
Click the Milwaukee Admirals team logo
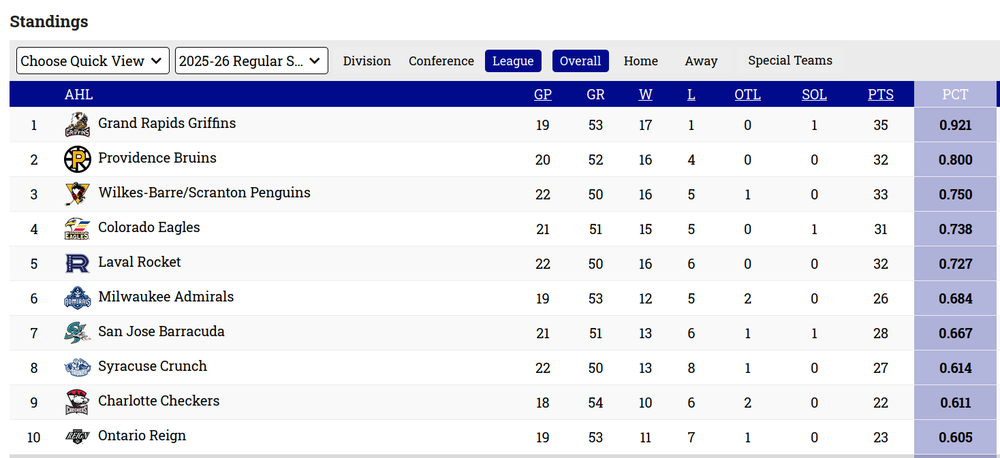coord(77,298)
